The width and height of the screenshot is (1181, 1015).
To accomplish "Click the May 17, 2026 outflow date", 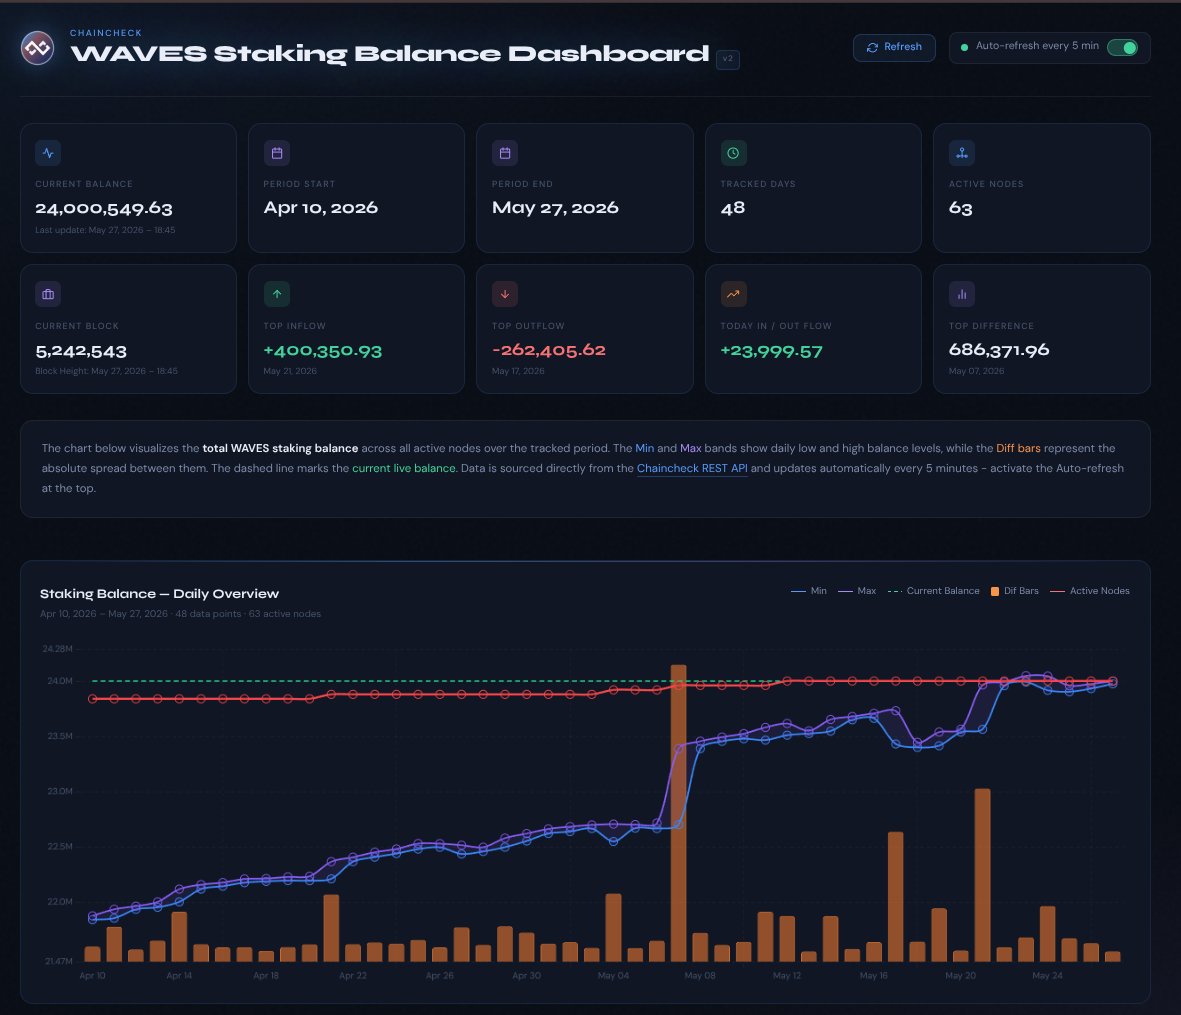I will (x=518, y=371).
